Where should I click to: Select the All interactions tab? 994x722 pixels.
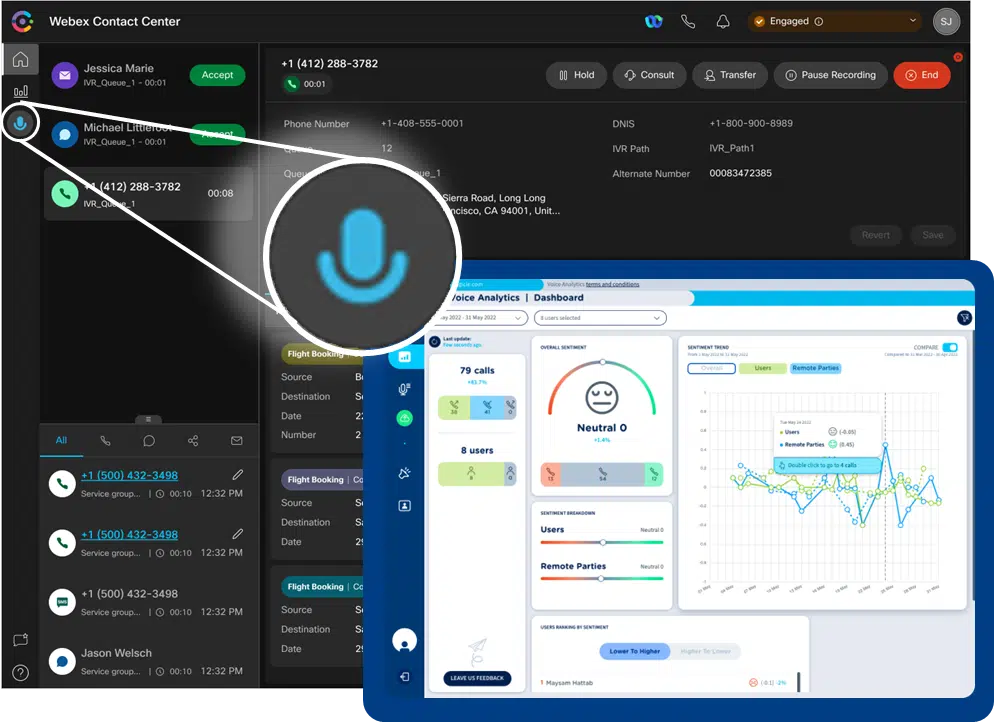coord(61,440)
